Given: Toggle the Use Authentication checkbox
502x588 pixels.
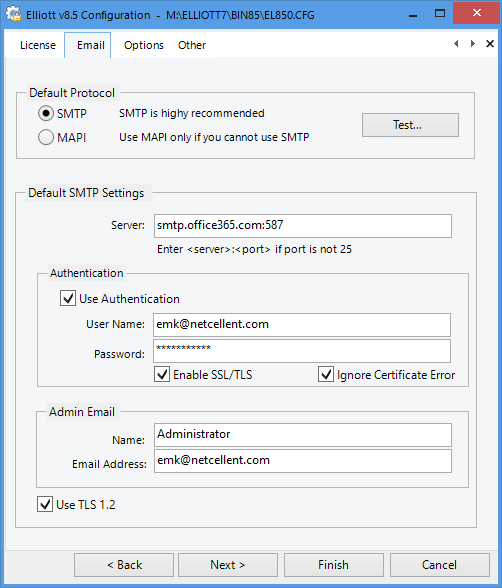Looking at the screenshot, I should (x=68, y=298).
